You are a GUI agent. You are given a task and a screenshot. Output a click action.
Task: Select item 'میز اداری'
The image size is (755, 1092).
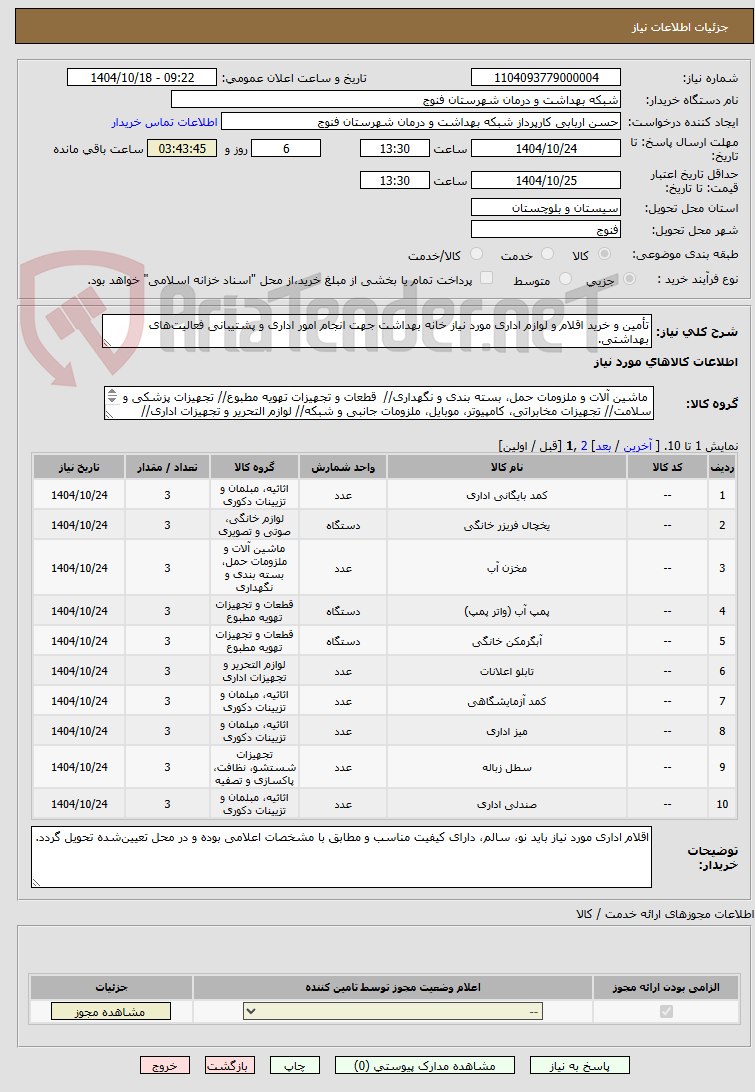pyautogui.click(x=506, y=731)
